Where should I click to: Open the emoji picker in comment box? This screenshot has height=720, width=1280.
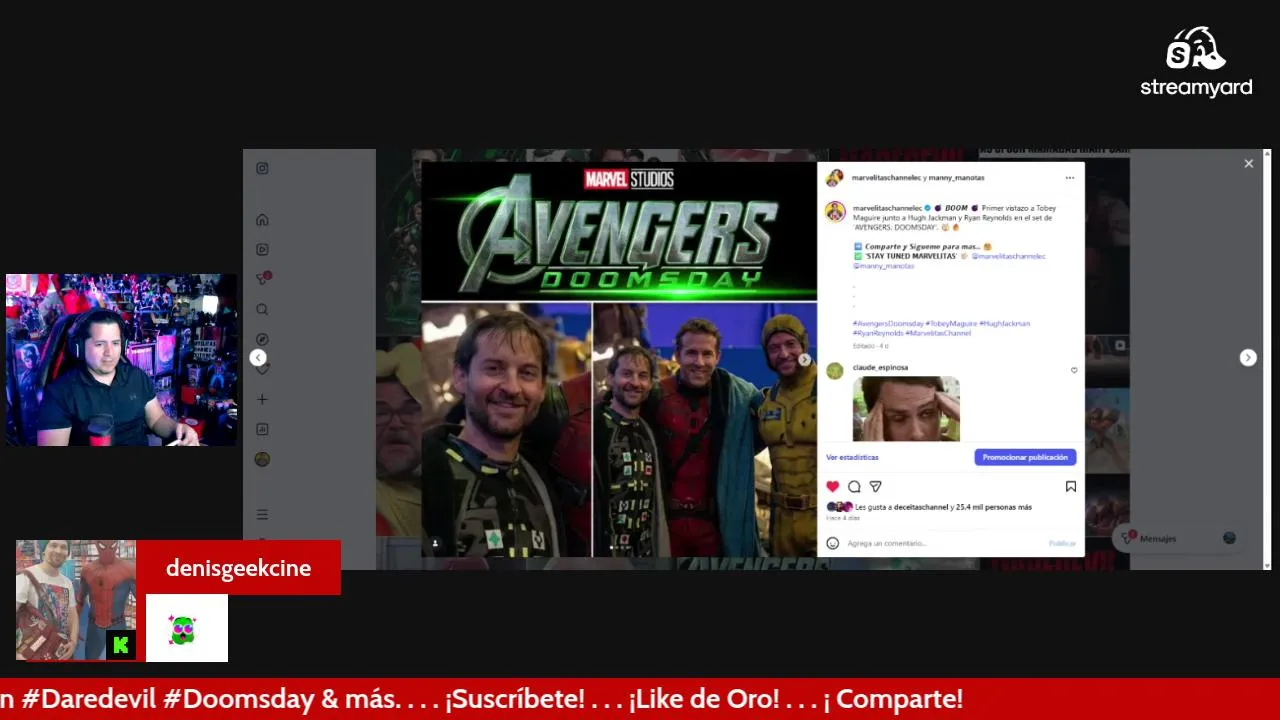833,543
